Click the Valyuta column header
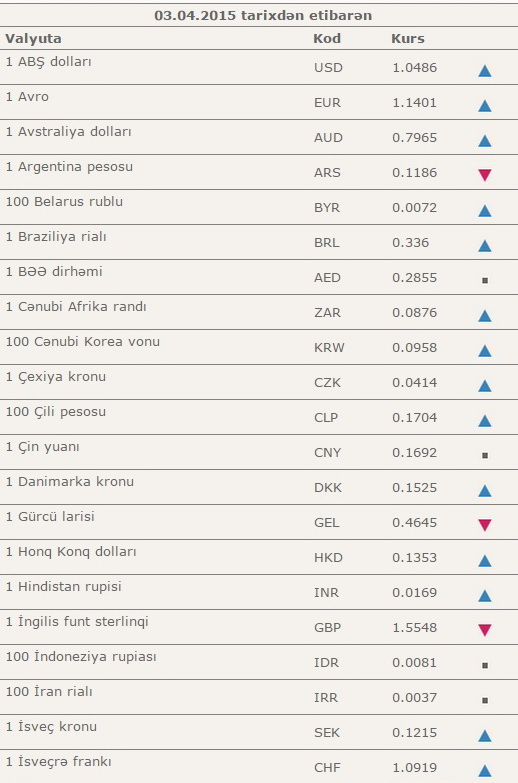Image resolution: width=518 pixels, height=783 pixels. [x=33, y=38]
